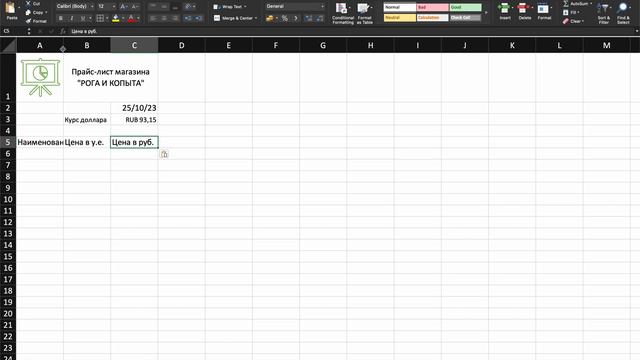Decrease decimal places
This screenshot has height=360, width=640.
[x=320, y=18]
